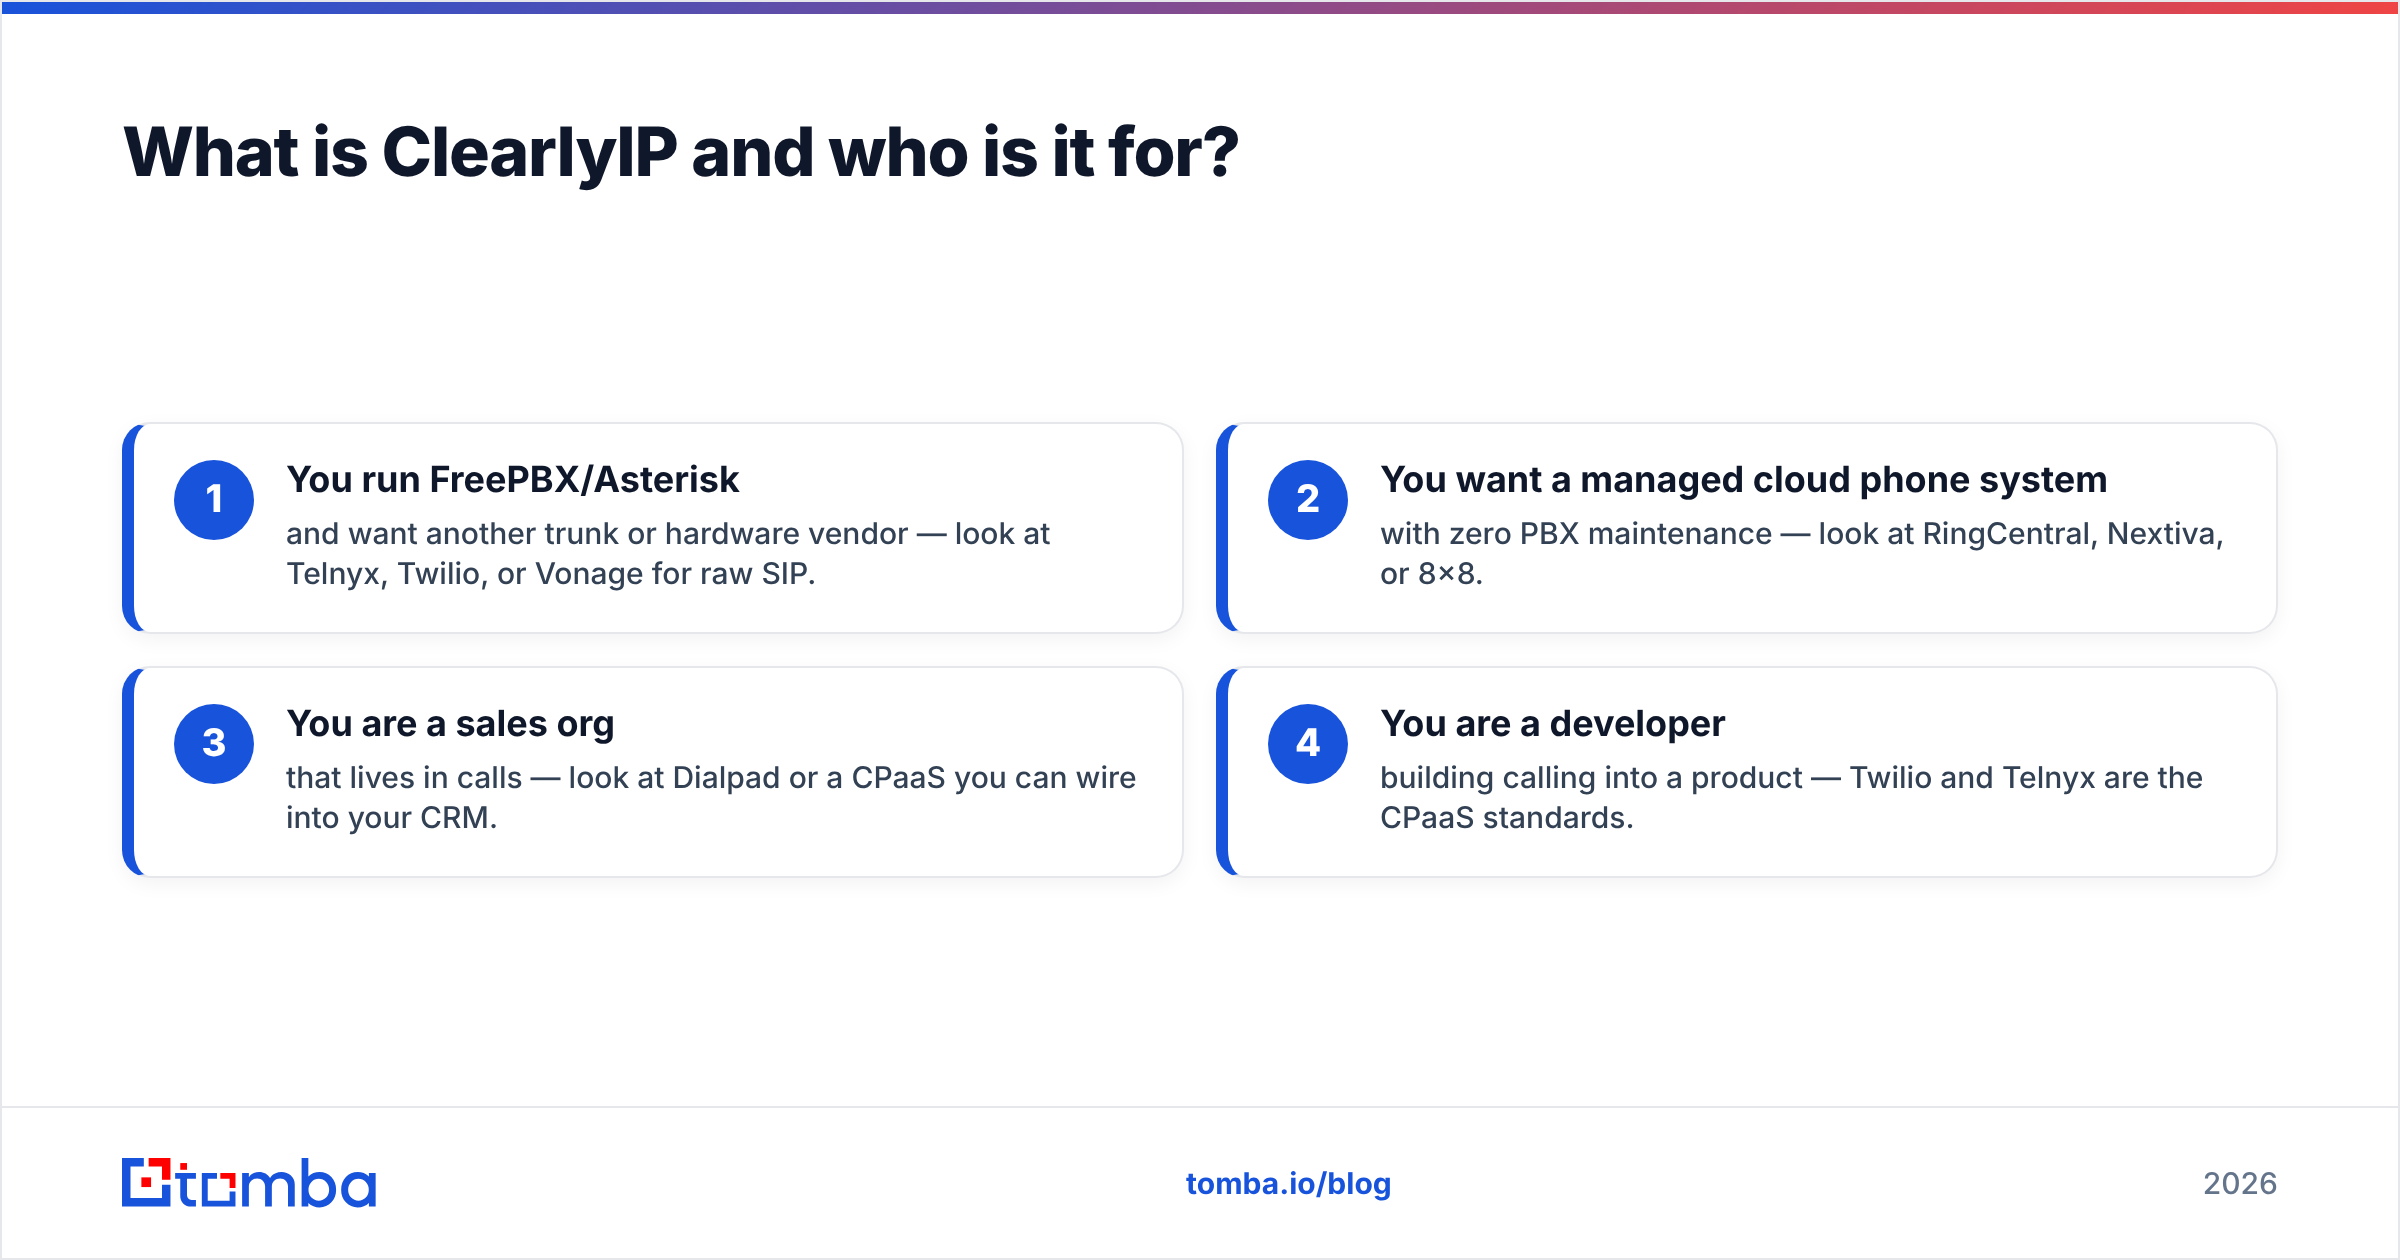Click the 2026 year label

[2240, 1184]
